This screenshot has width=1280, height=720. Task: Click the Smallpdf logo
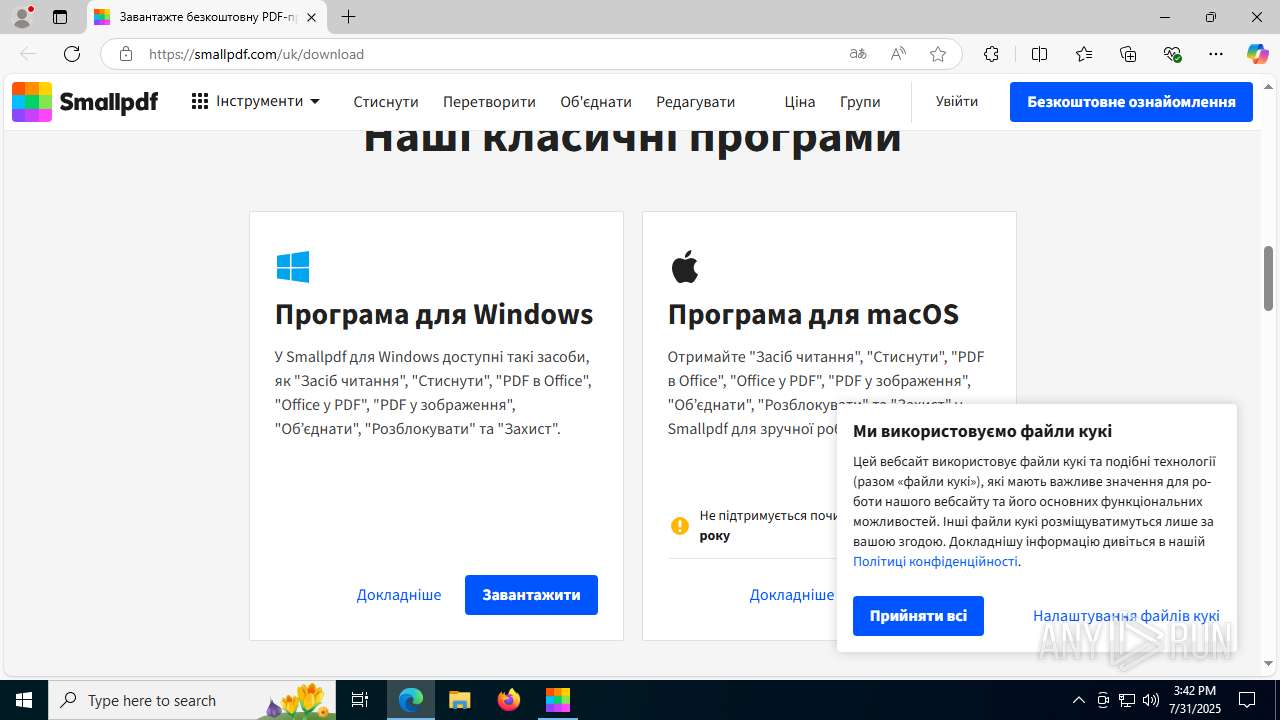85,102
